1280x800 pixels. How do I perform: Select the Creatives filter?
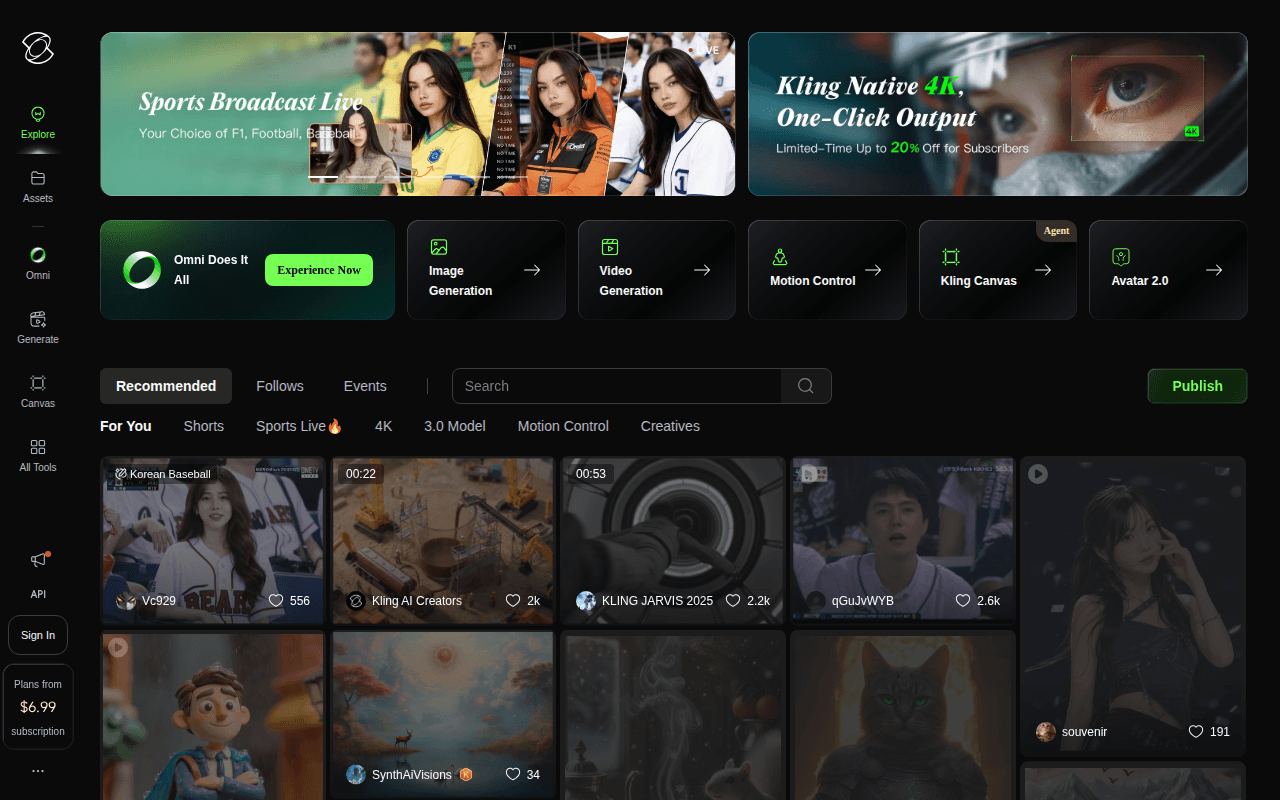click(x=670, y=426)
